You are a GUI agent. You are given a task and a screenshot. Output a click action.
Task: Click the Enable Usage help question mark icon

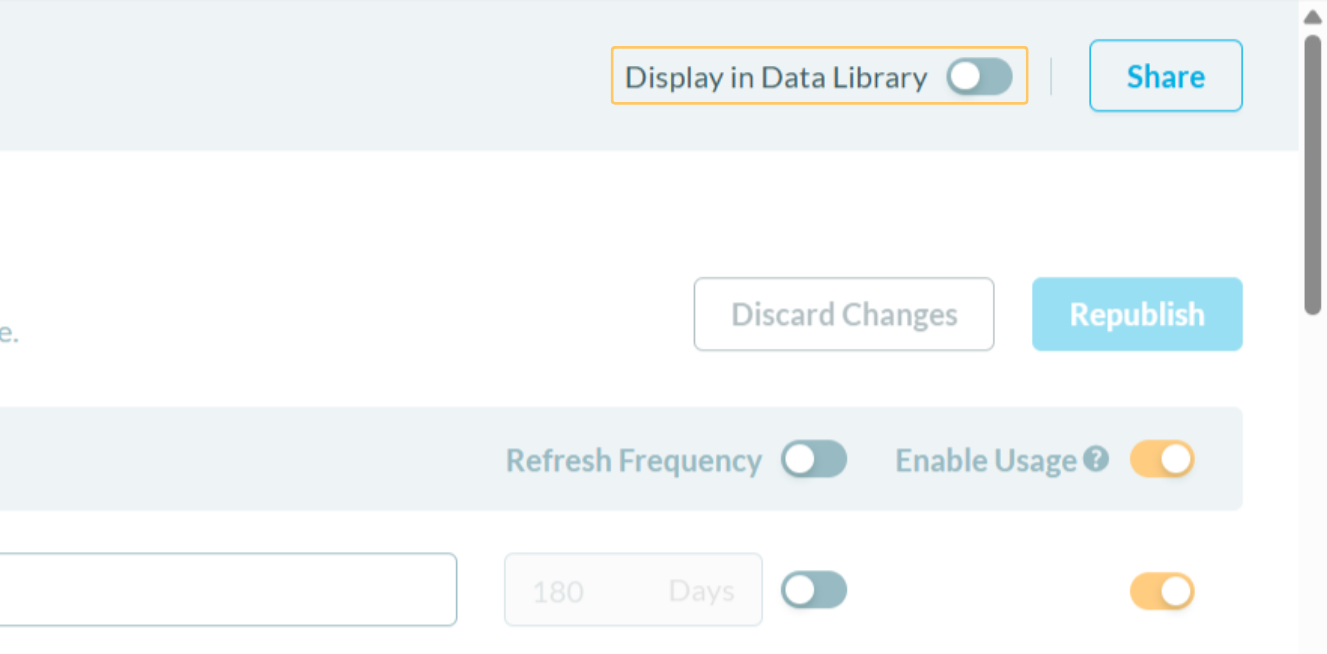(1097, 459)
